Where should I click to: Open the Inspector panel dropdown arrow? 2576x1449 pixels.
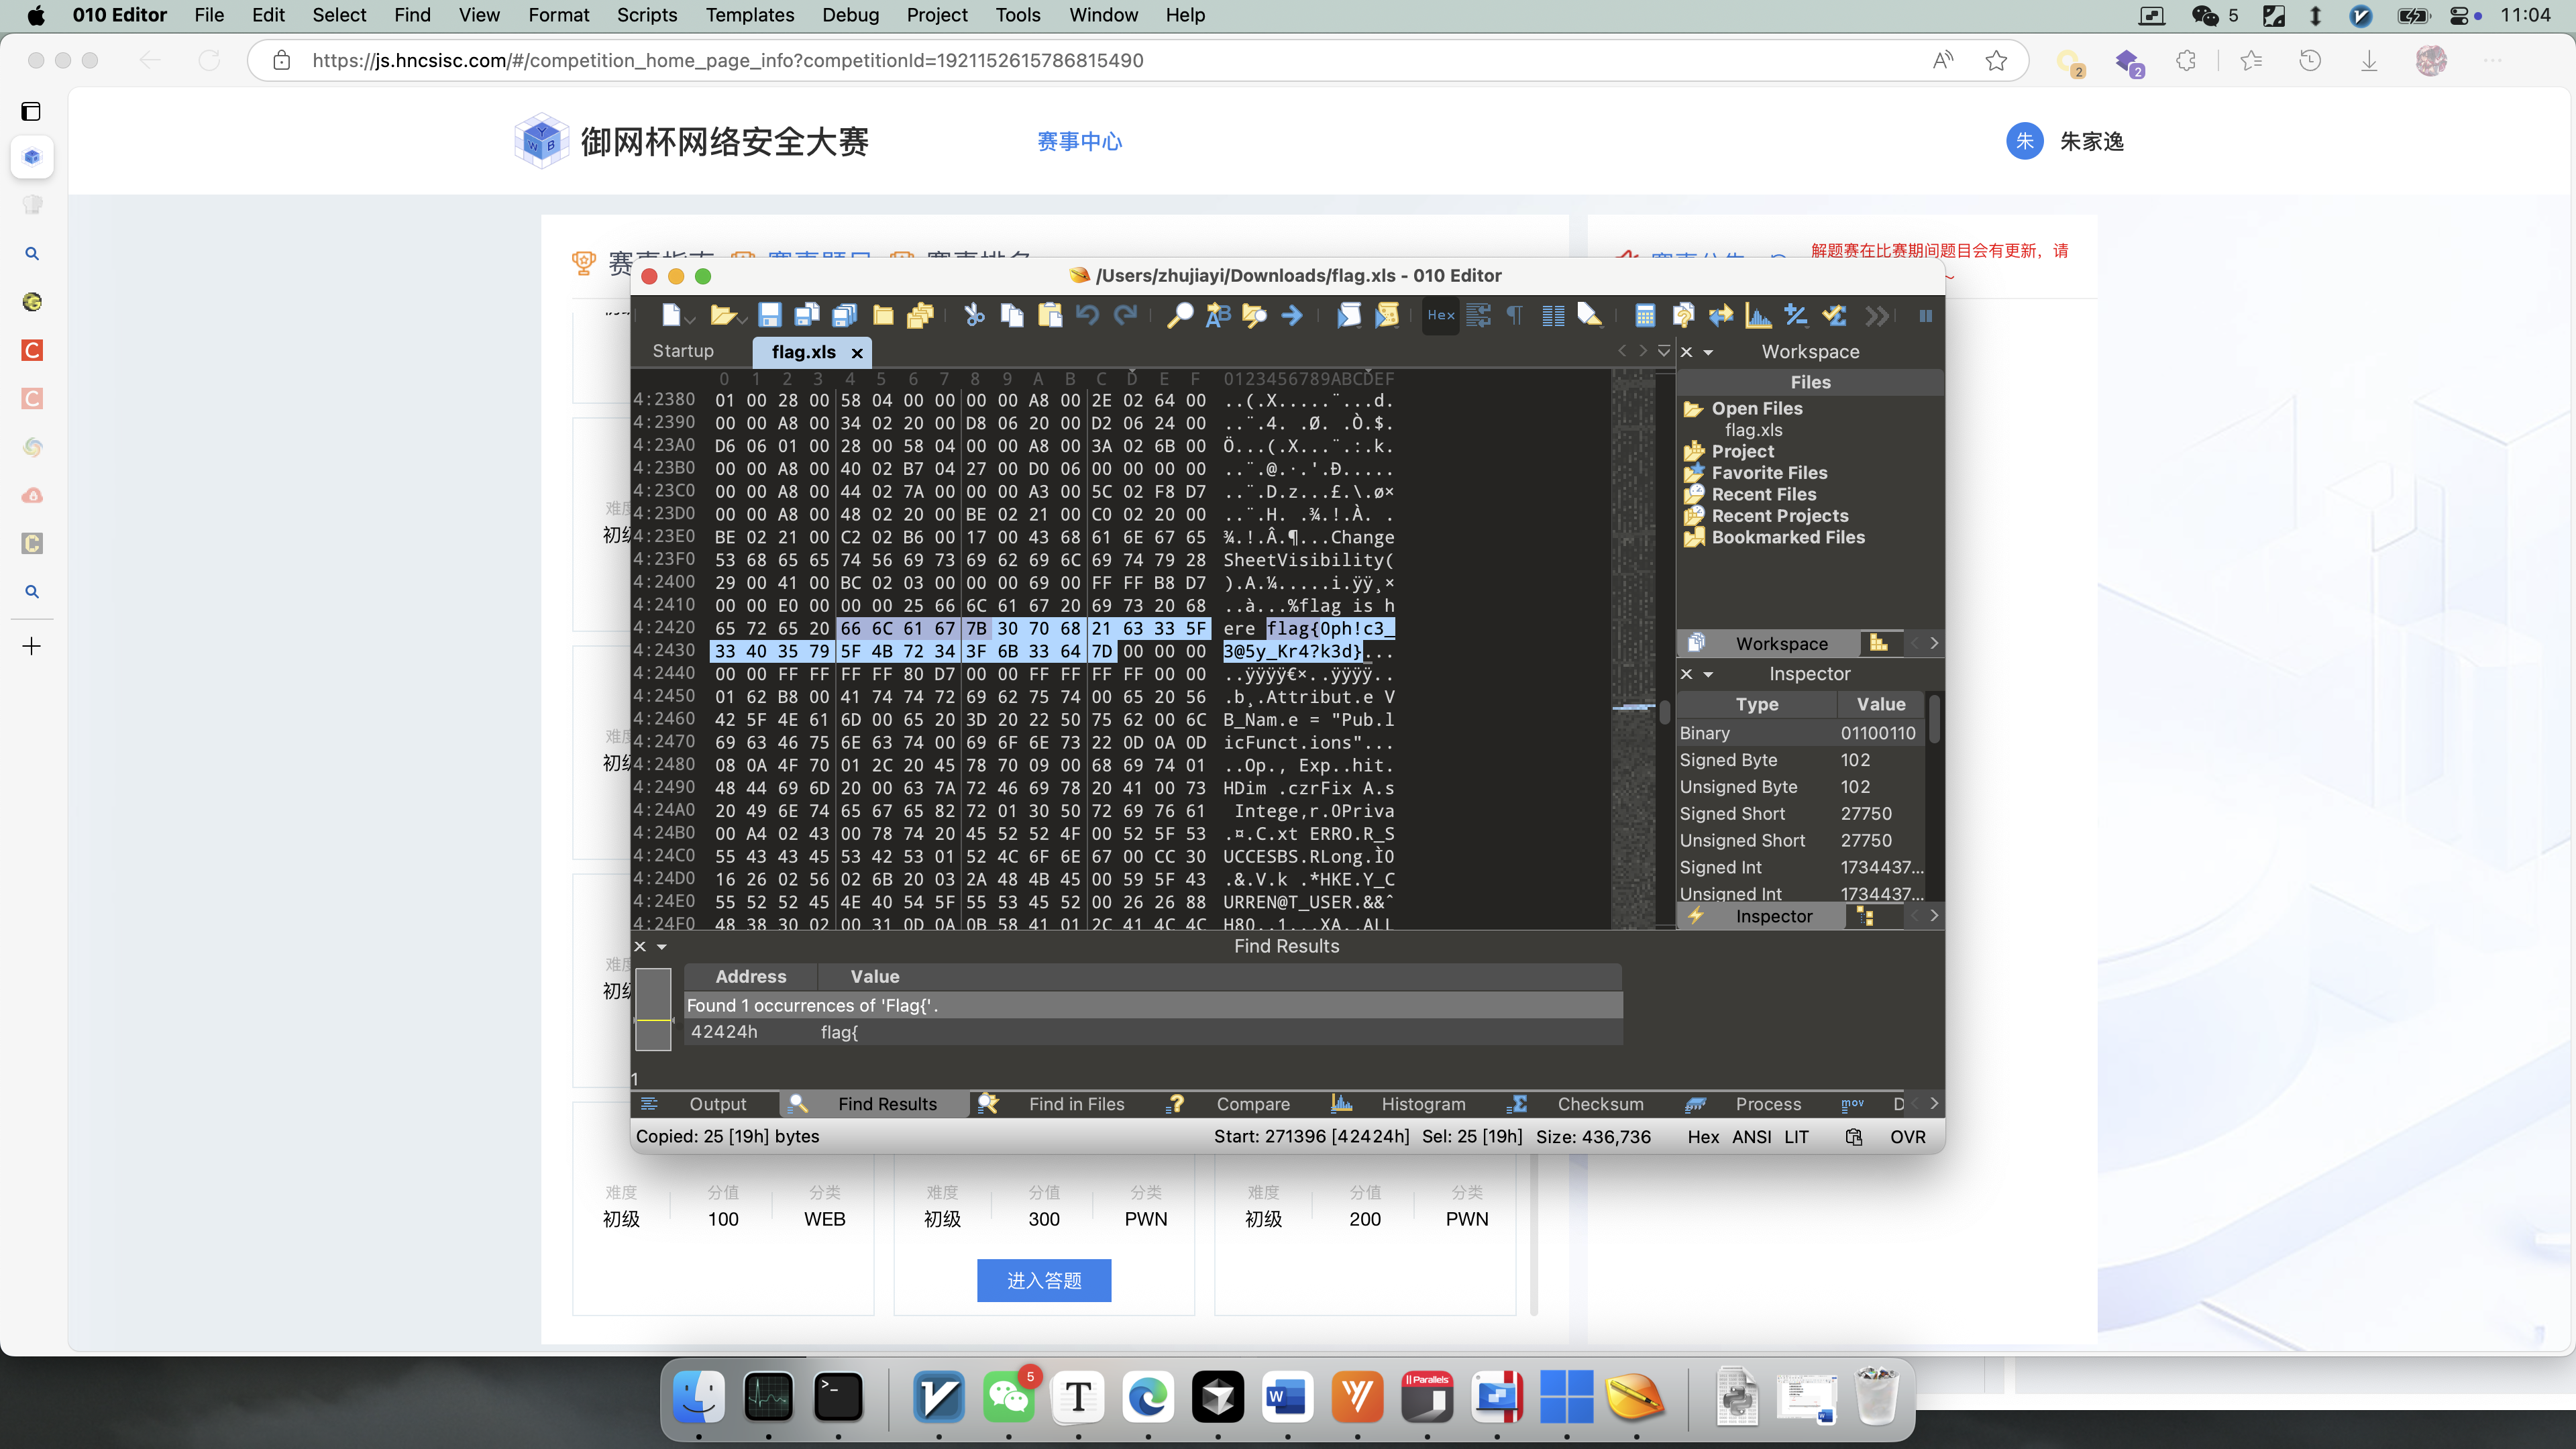pyautogui.click(x=1708, y=674)
